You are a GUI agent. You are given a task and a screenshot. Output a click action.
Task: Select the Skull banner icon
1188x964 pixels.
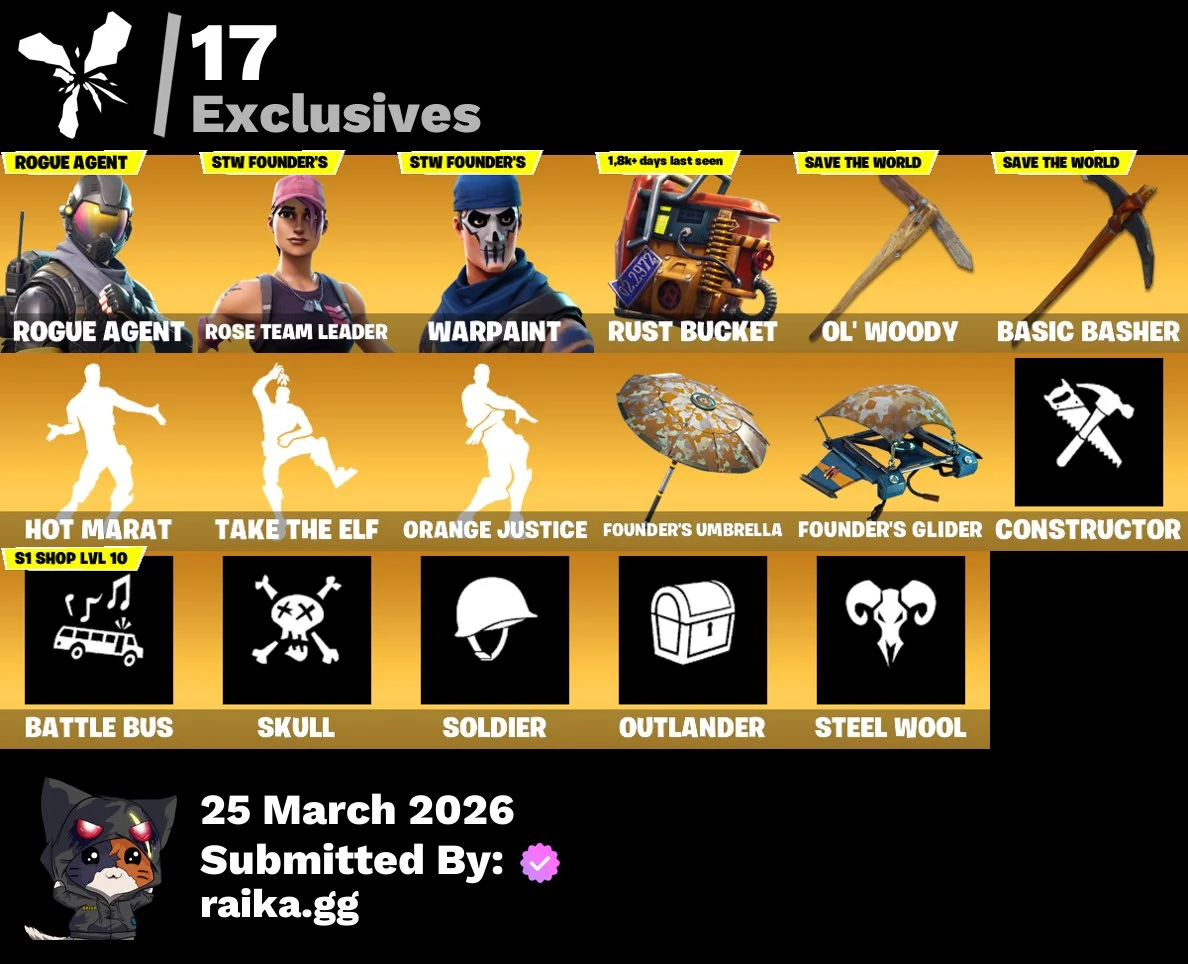click(297, 630)
